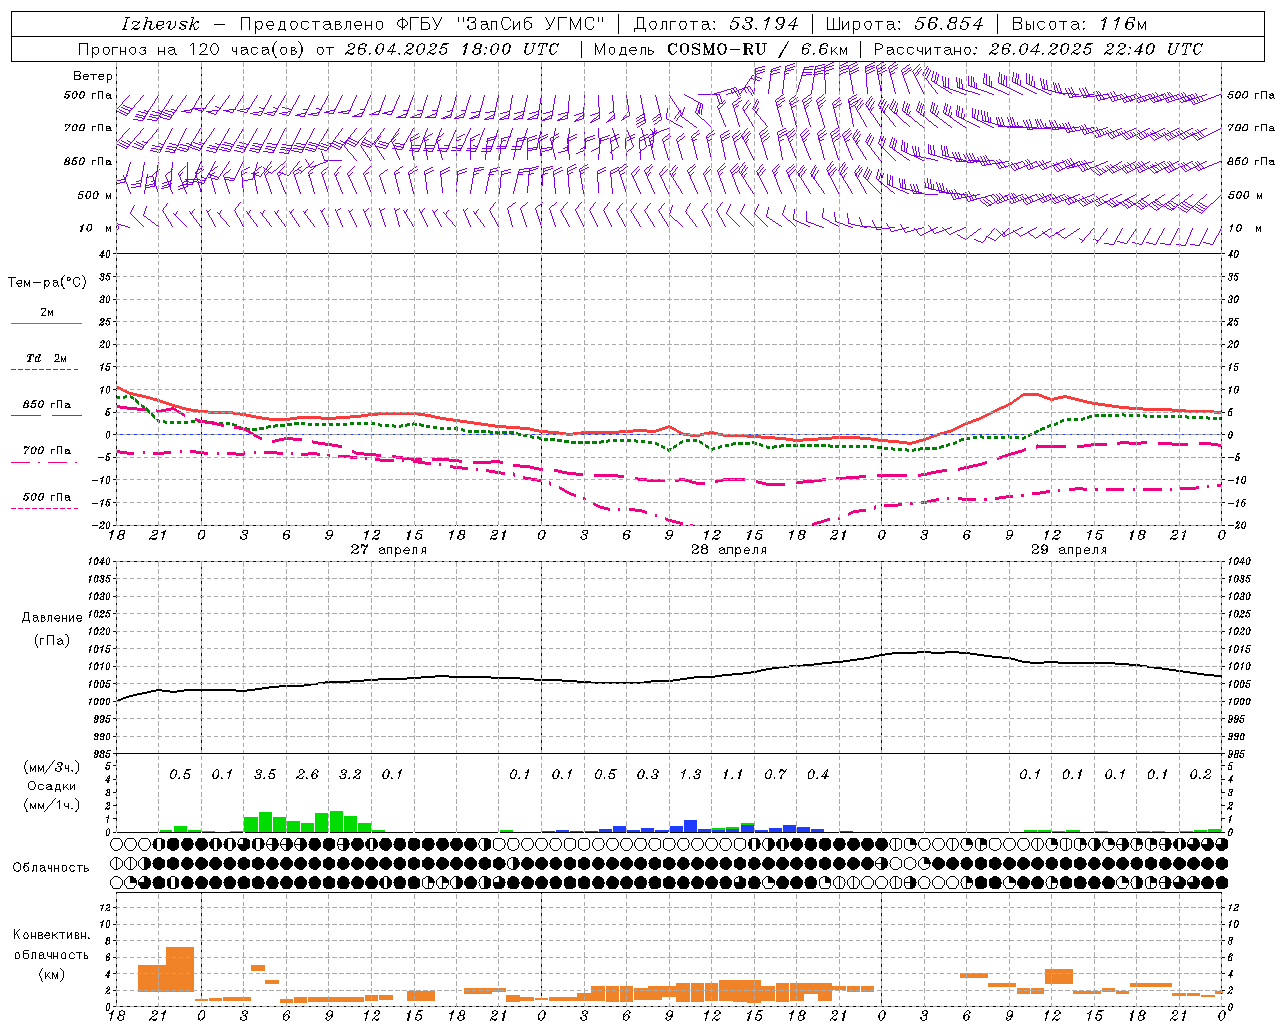Click the Модель COSMO-RU / 6.6км label

click(x=721, y=49)
